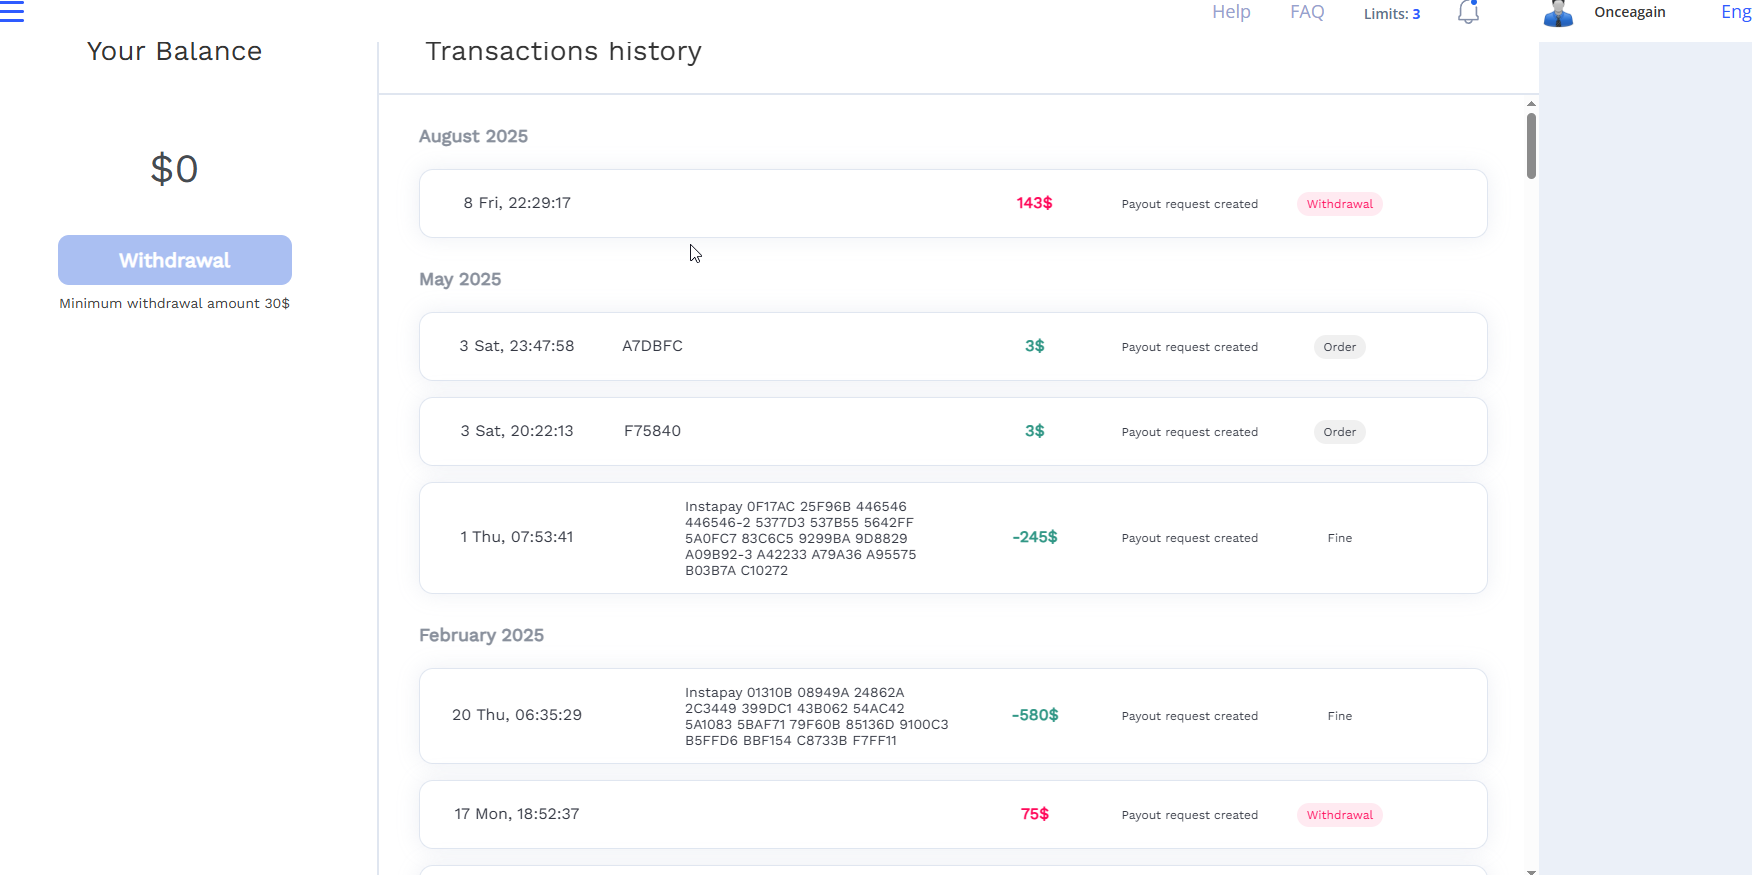This screenshot has height=875, width=1752.
Task: Click the scrollbar up arrow
Action: [x=1531, y=104]
